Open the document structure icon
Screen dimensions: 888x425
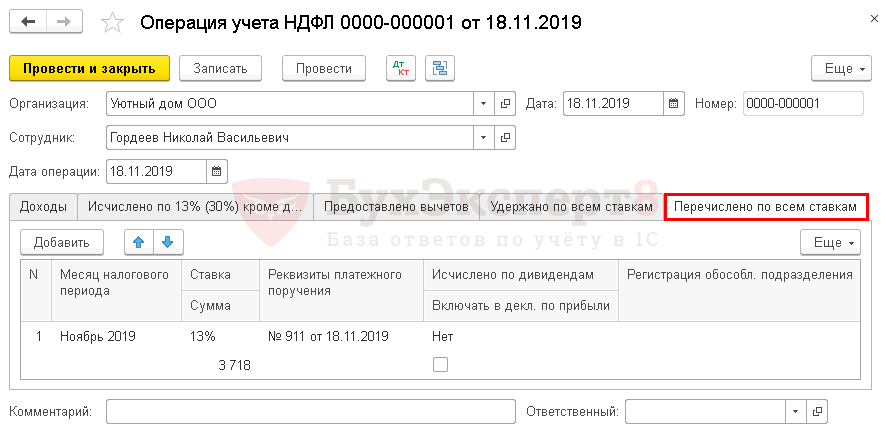pyautogui.click(x=439, y=69)
